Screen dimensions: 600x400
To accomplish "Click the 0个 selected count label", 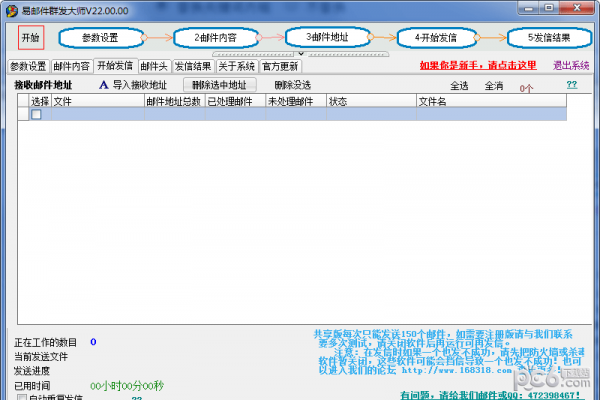I will [526, 89].
